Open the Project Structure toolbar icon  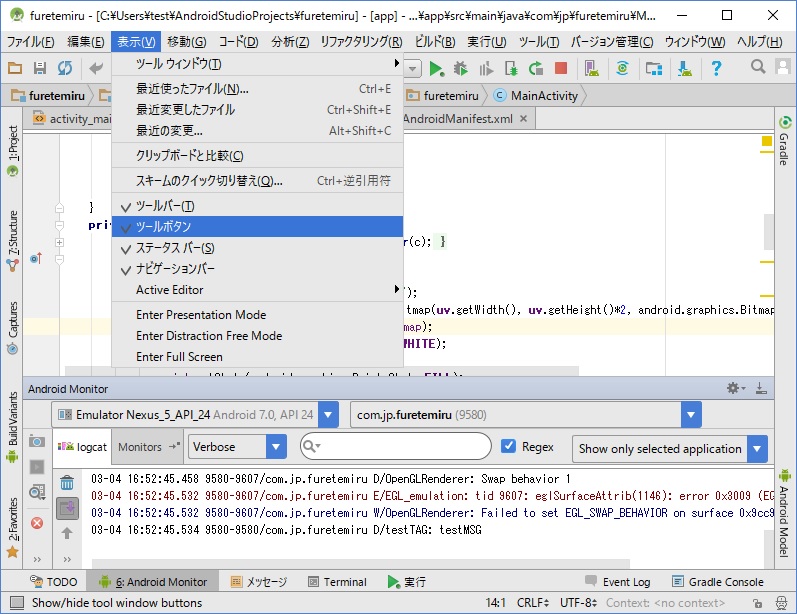[x=654, y=68]
